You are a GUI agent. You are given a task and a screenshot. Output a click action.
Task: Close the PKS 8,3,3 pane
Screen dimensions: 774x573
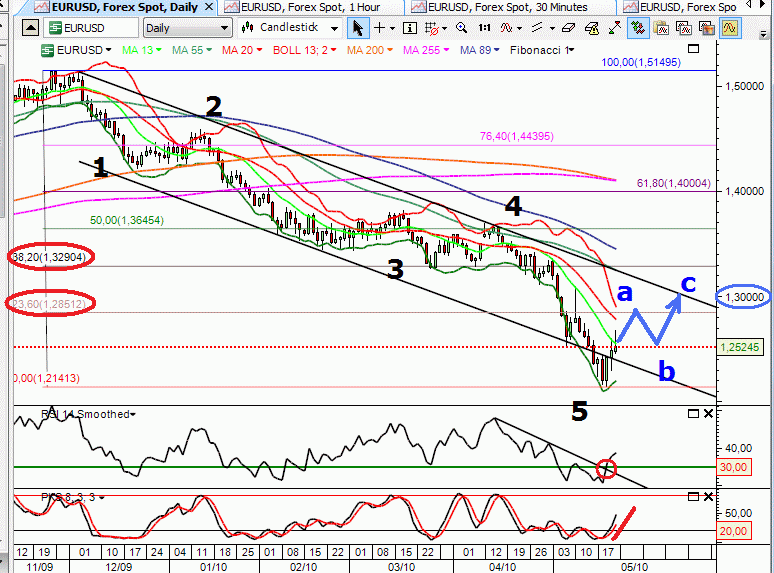click(x=708, y=497)
